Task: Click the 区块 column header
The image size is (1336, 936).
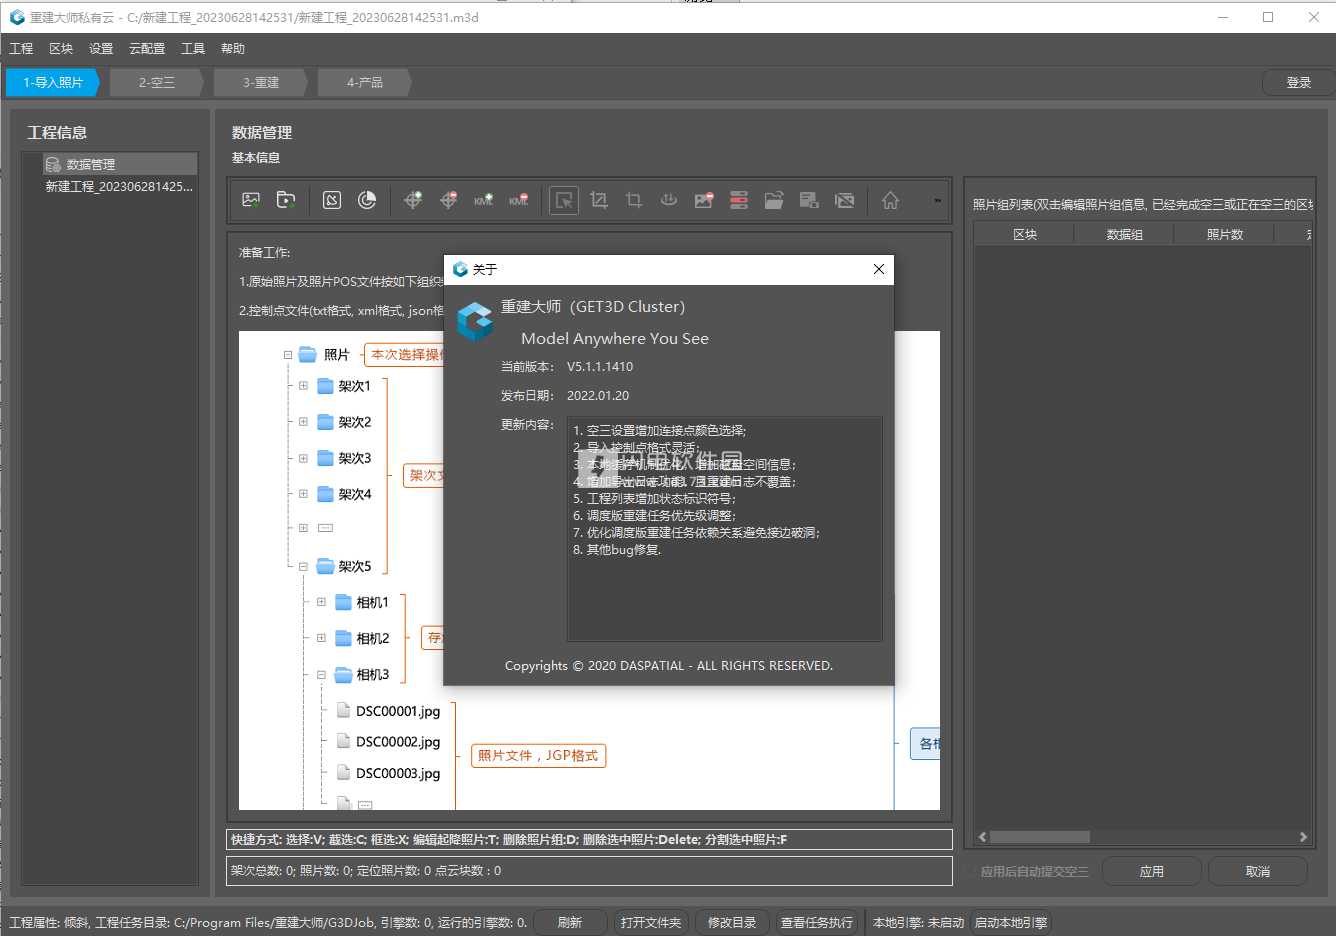Action: click(x=1025, y=234)
